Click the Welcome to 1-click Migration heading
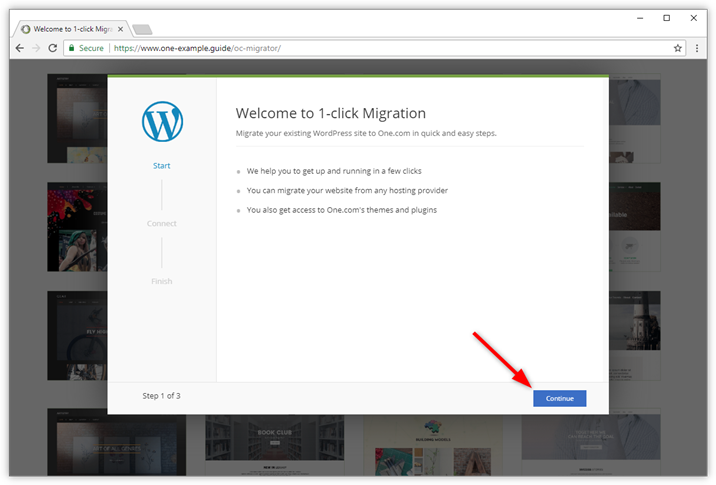Image resolution: width=716 pixels, height=485 pixels. [331, 113]
